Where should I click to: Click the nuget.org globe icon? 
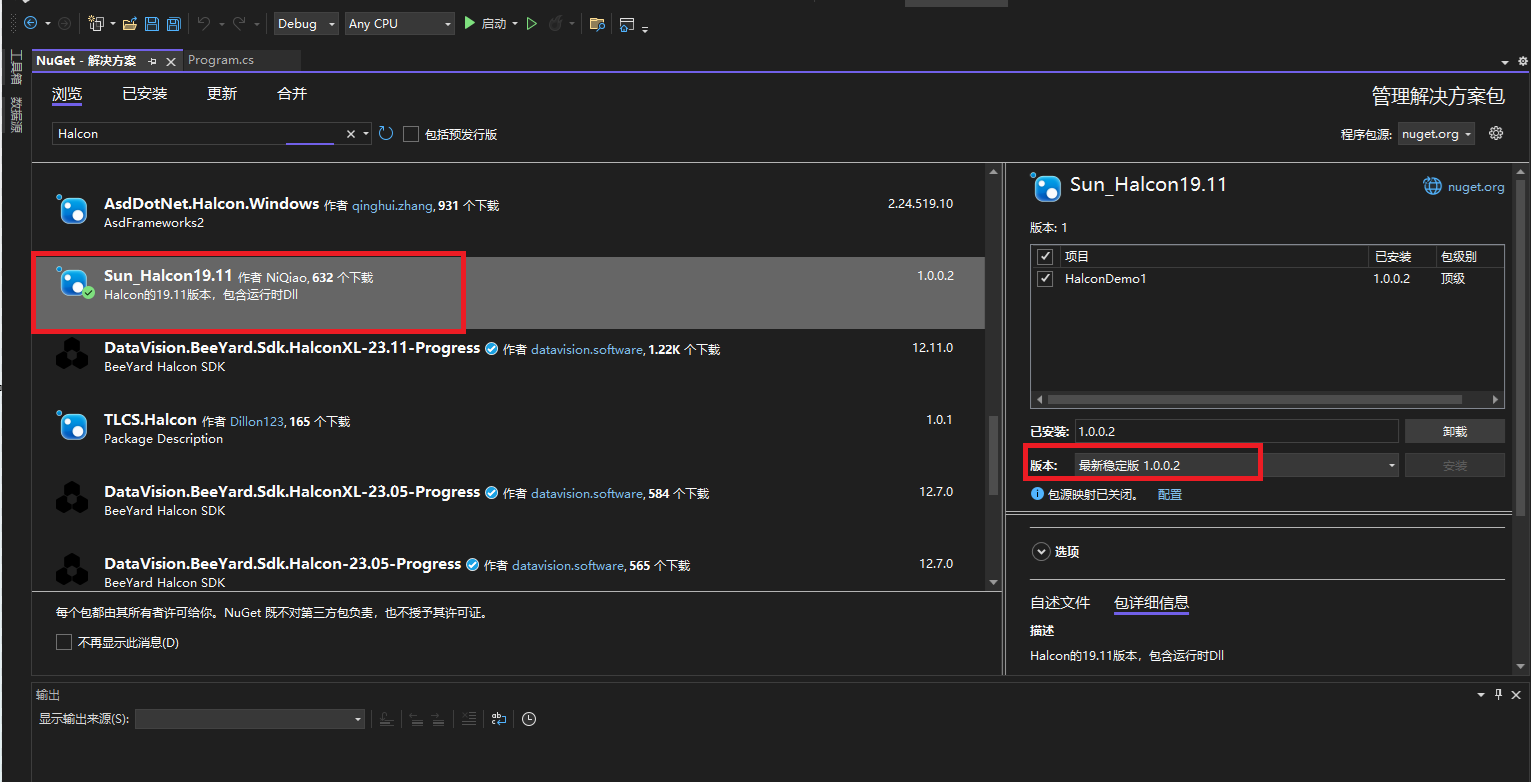pyautogui.click(x=1433, y=186)
